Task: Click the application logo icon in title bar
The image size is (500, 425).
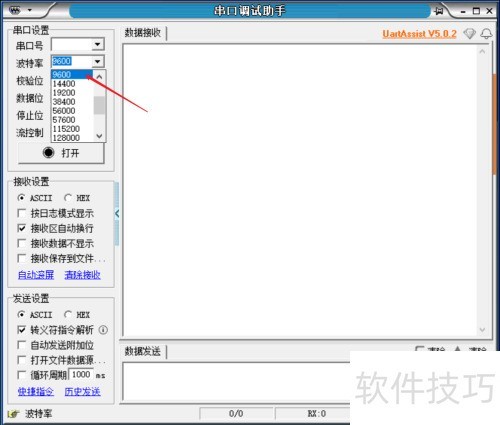Action: (x=15, y=10)
